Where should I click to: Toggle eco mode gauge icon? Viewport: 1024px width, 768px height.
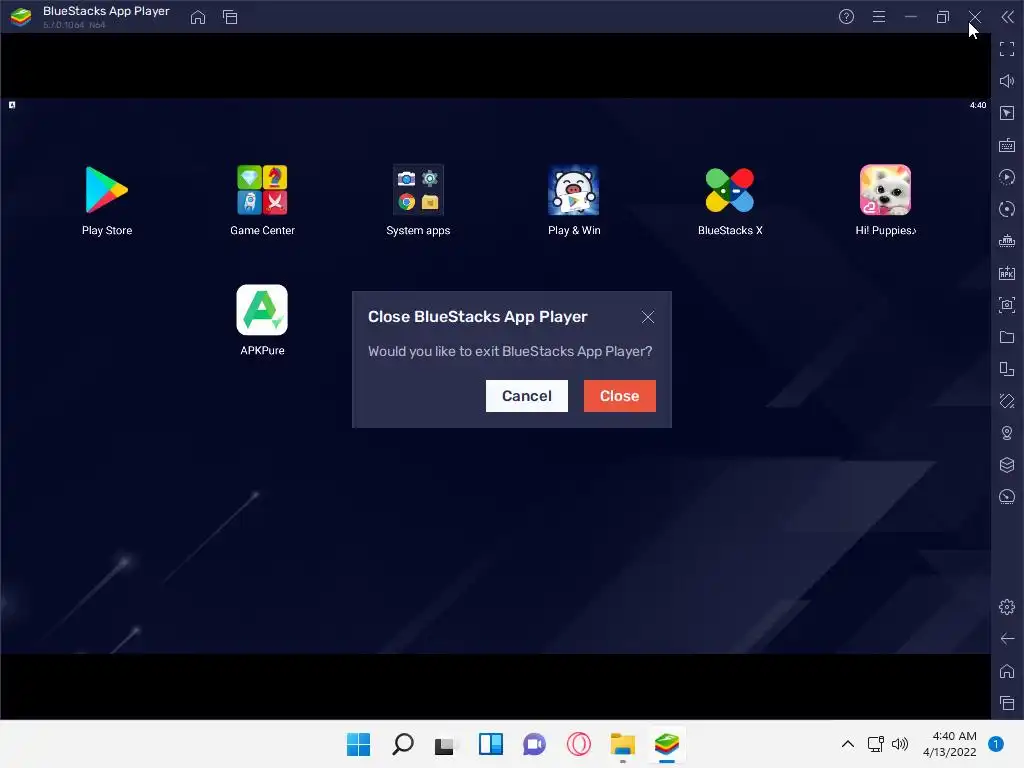(x=1006, y=497)
